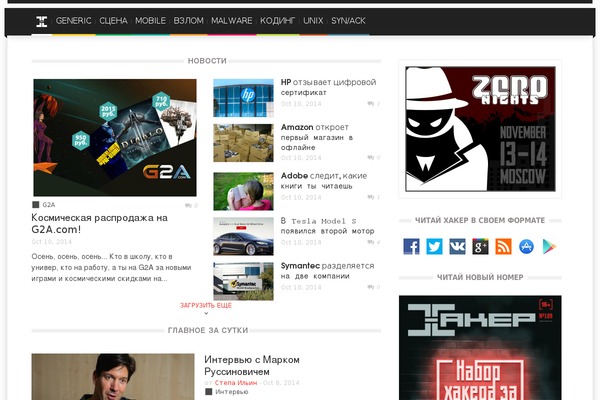Click the ГЛАВНОЕ ЗА СУТКИ heading
The image size is (600, 400).
point(208,330)
